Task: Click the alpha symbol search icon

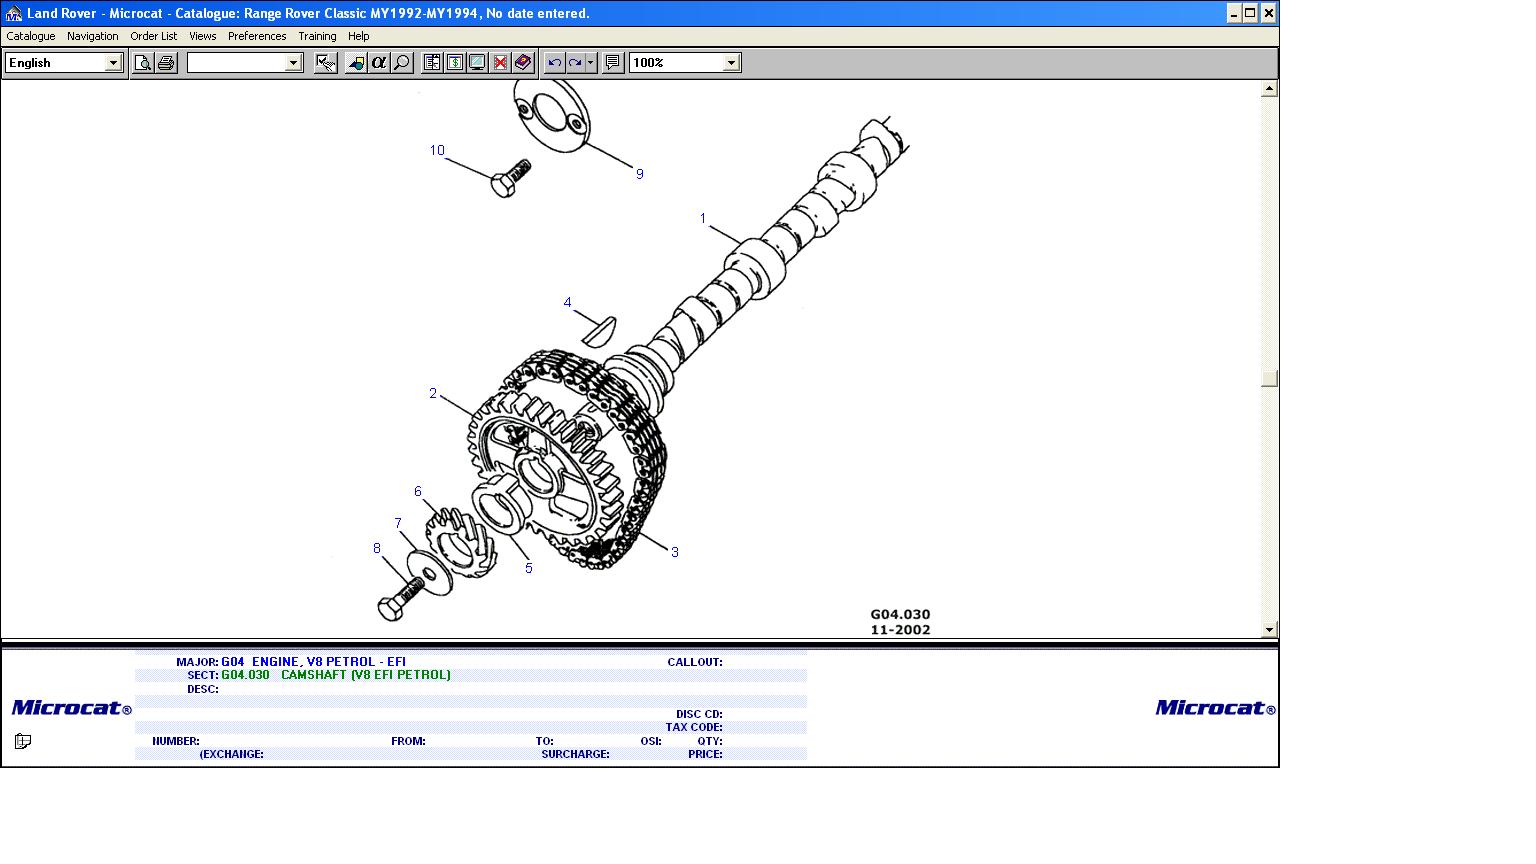Action: pos(379,63)
